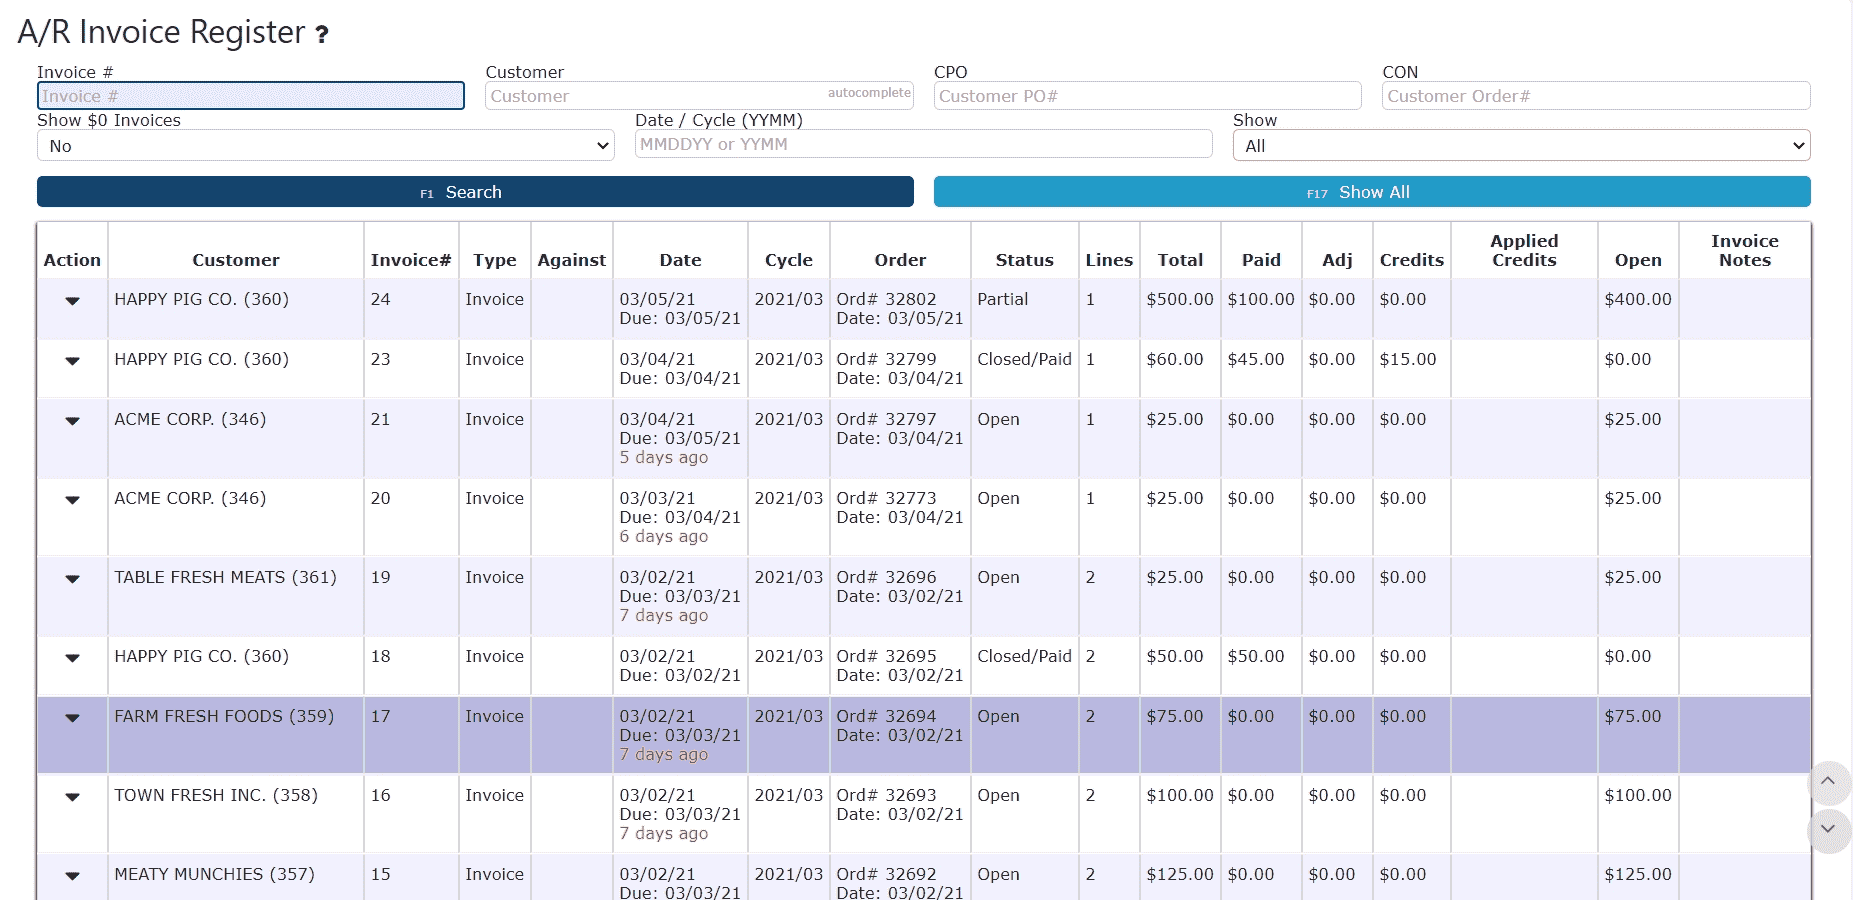Viewport: 1853px width, 900px height.
Task: Open action menu for invoice 17
Action: (72, 717)
